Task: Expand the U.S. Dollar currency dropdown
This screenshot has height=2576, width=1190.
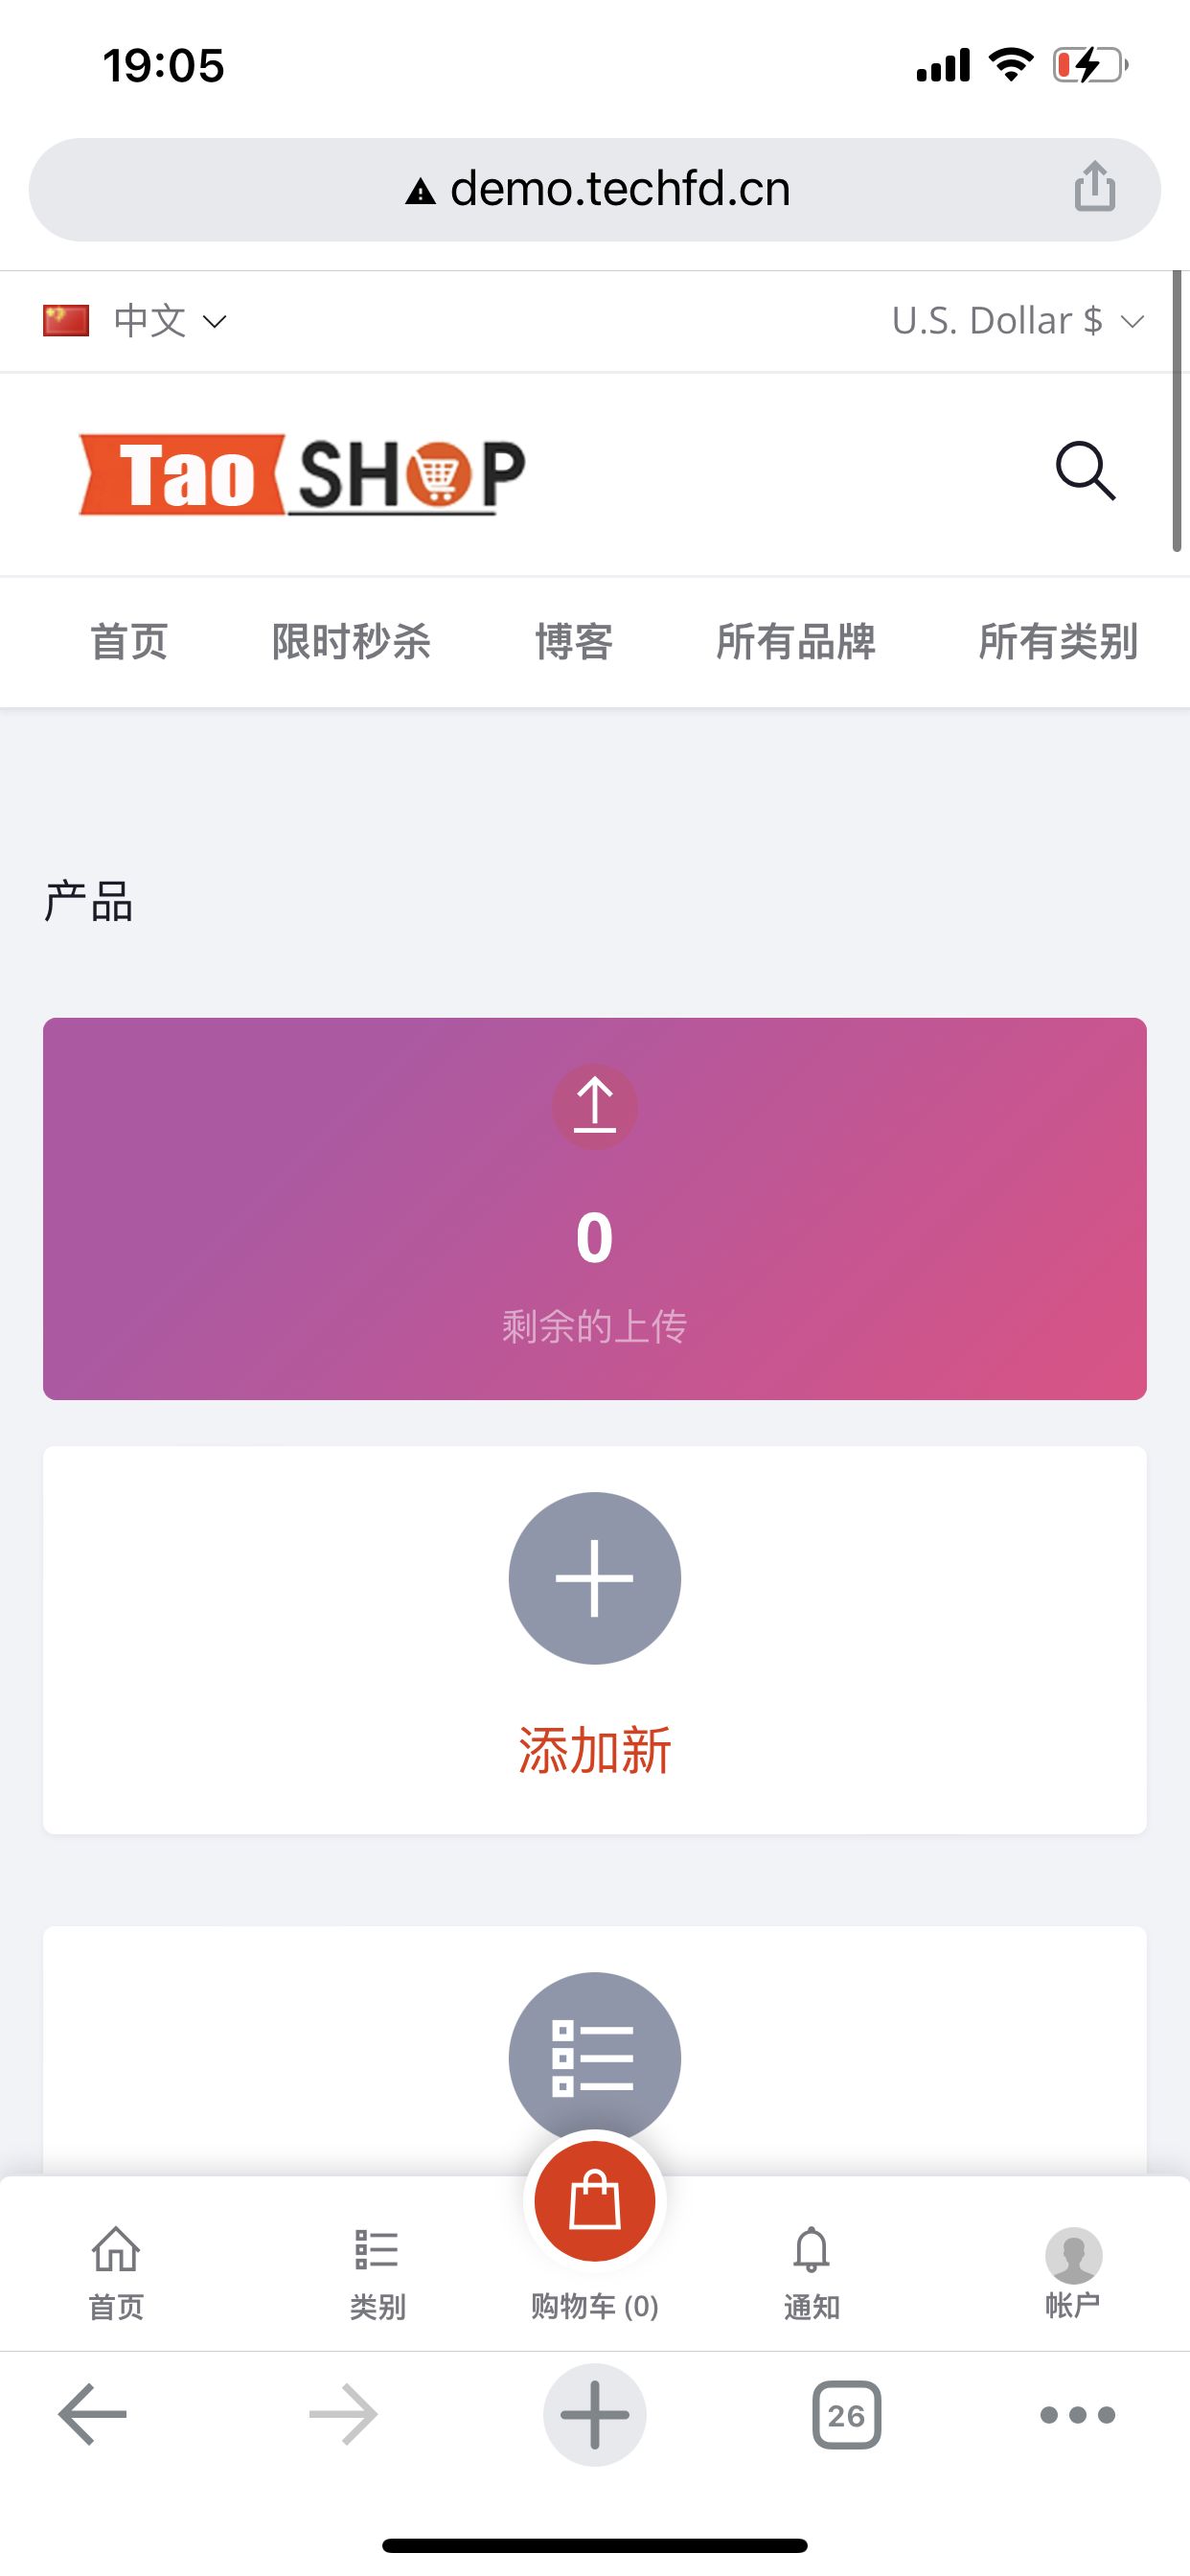Action: coord(1017,321)
